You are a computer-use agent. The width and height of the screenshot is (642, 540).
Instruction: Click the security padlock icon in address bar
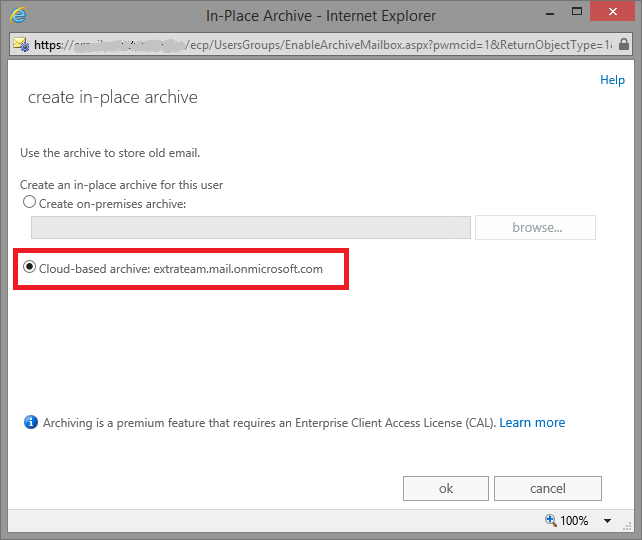point(624,45)
